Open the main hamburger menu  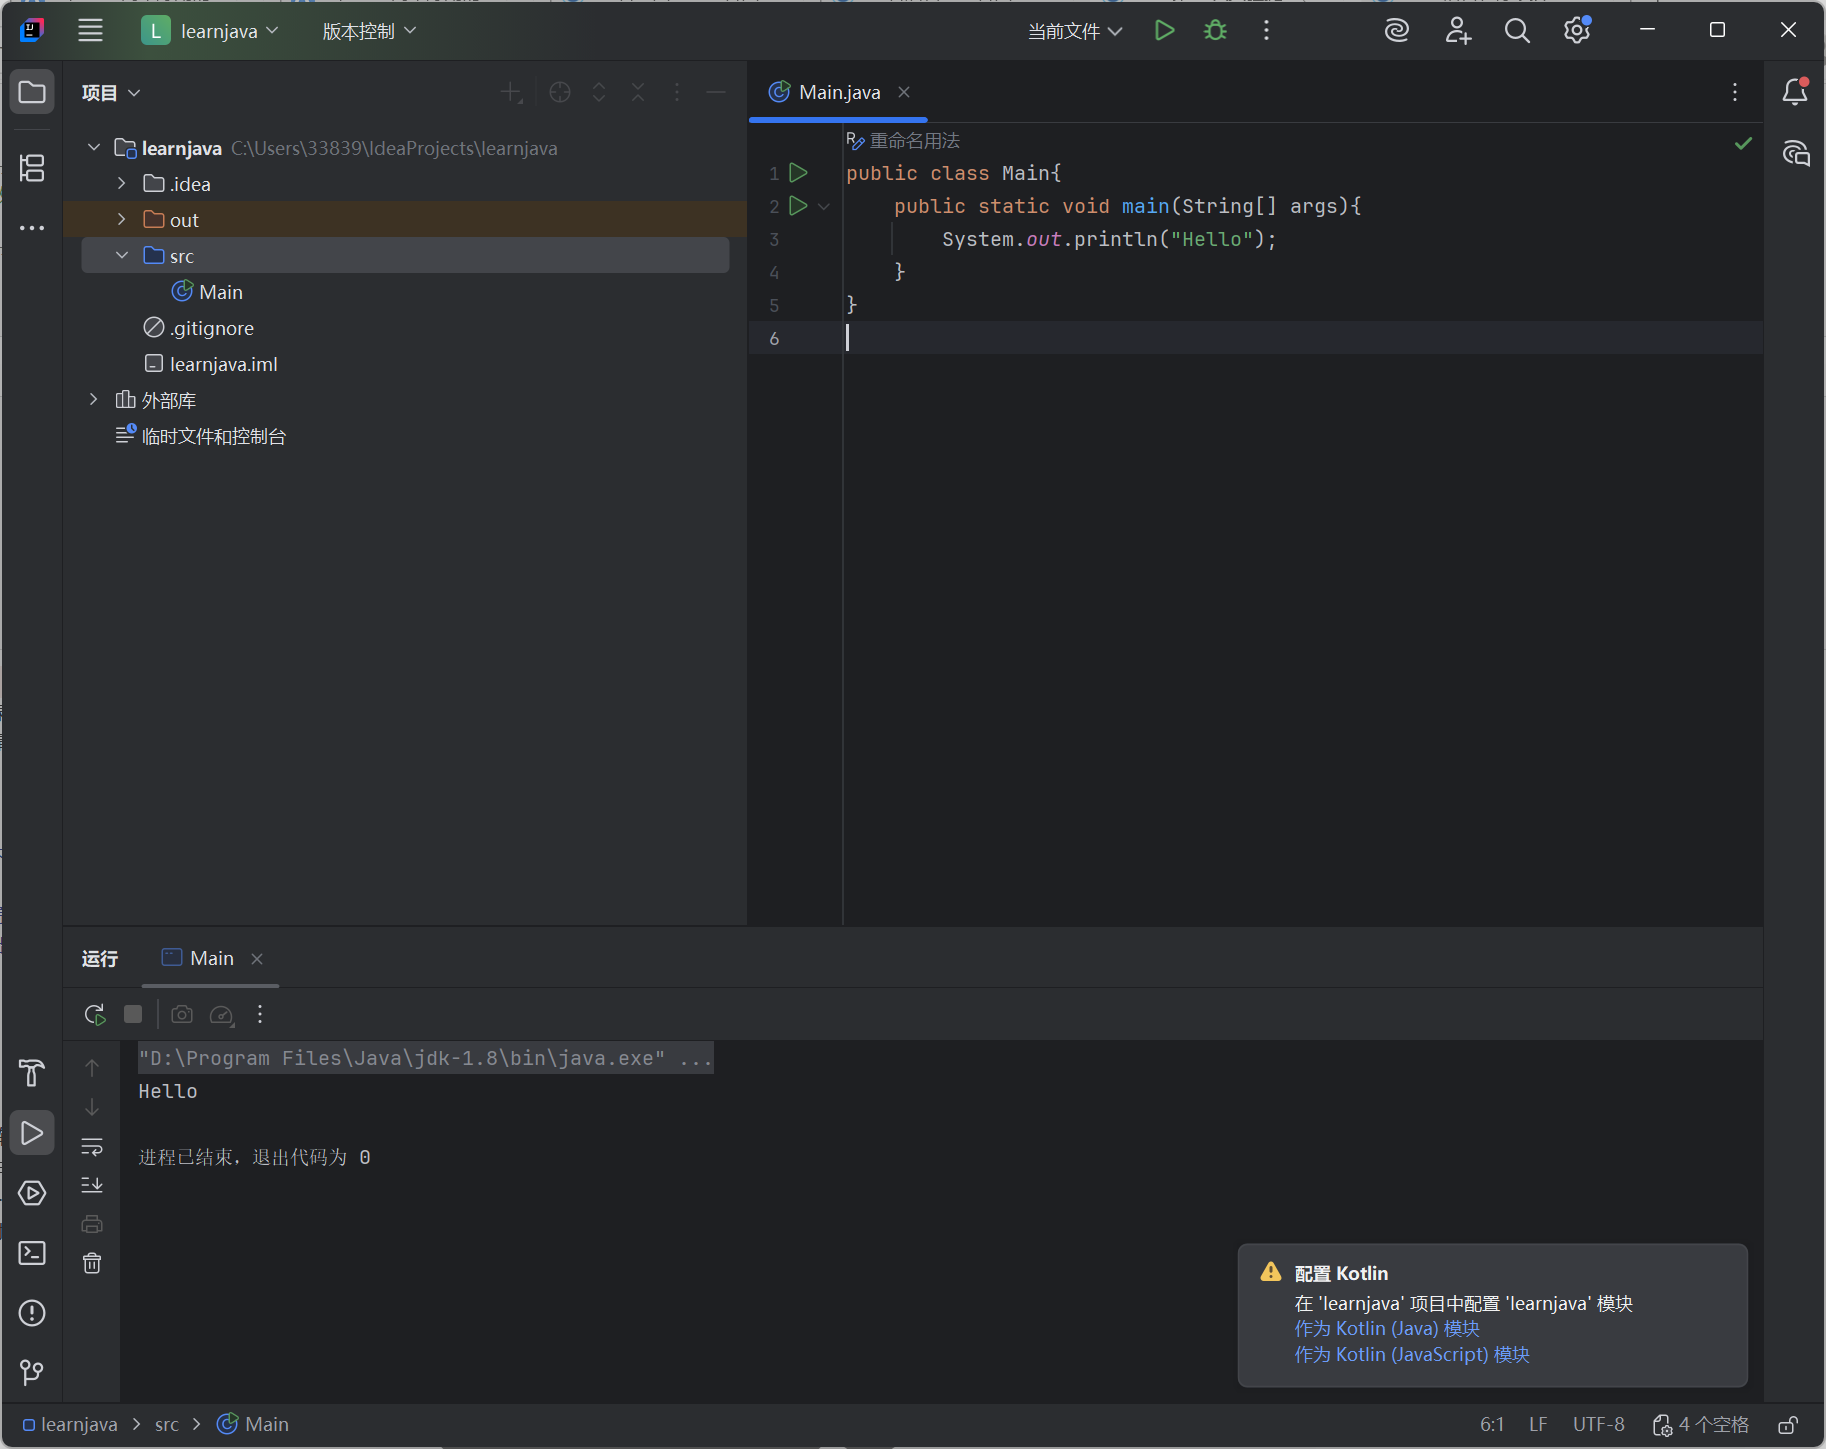[x=91, y=31]
